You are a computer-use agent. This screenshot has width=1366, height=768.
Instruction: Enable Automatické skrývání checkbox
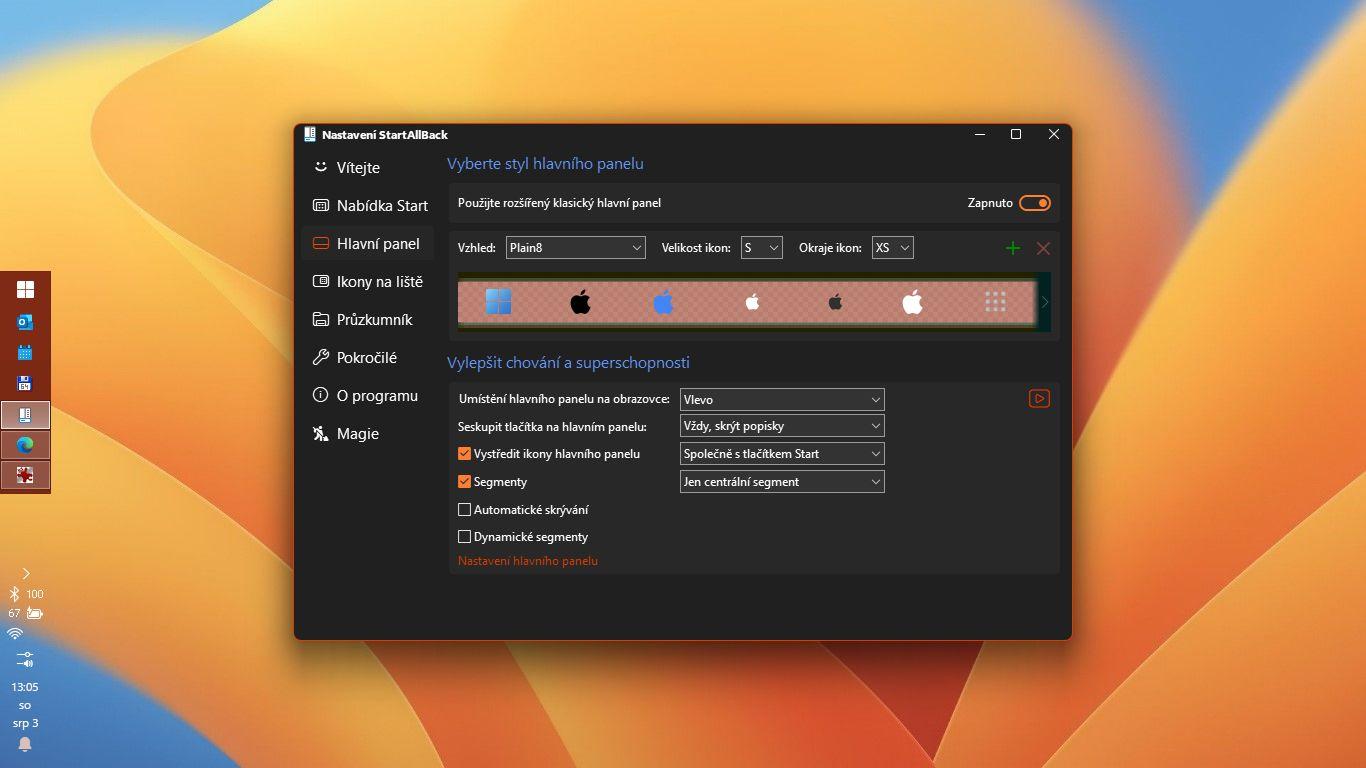coord(464,509)
